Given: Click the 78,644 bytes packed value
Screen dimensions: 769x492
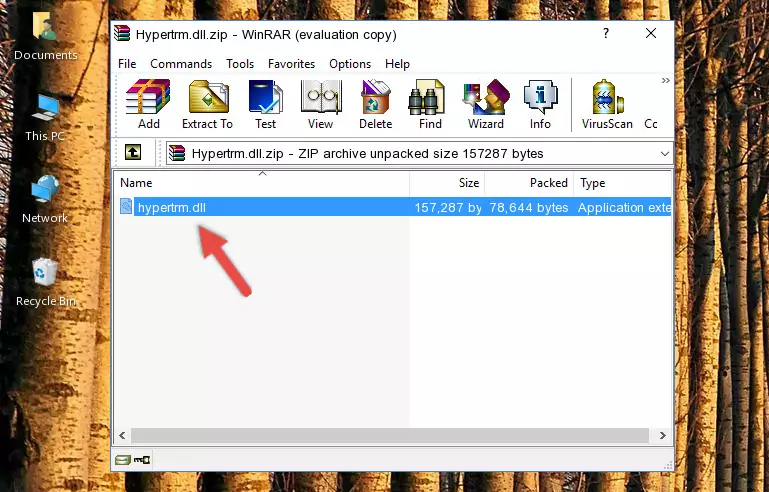Looking at the screenshot, I should click(x=529, y=207).
